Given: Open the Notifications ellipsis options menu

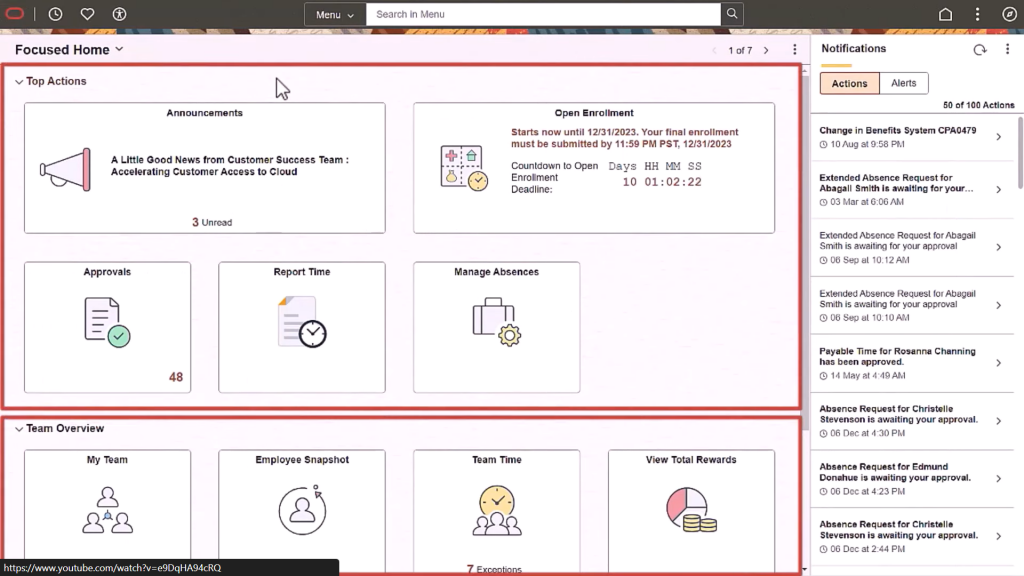Looking at the screenshot, I should click(x=1007, y=48).
